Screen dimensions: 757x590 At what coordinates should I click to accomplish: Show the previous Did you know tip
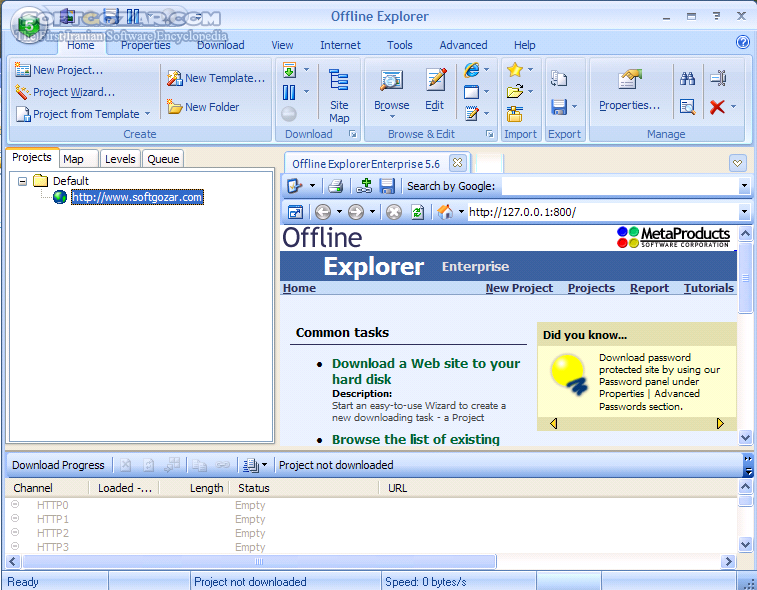click(x=554, y=423)
